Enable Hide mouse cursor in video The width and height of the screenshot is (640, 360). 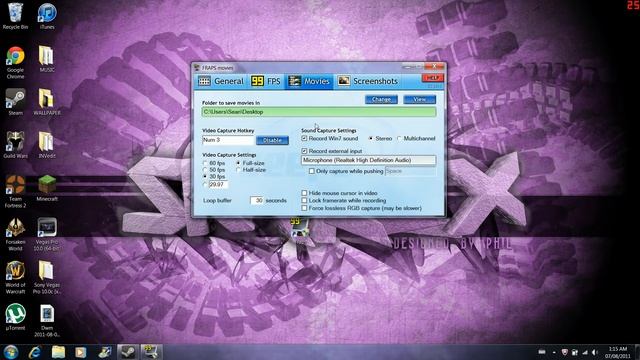(304, 193)
